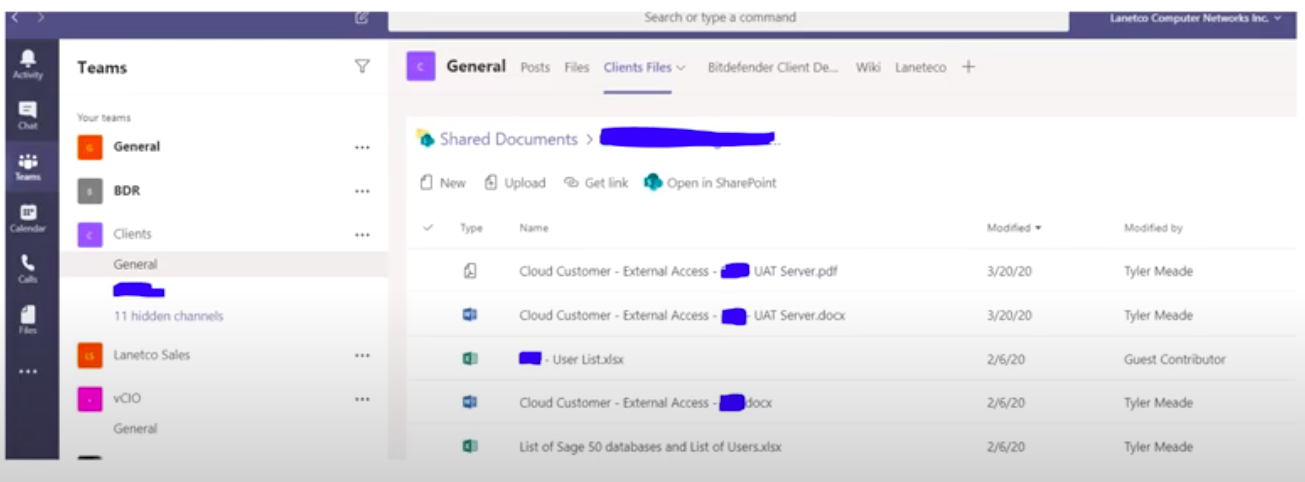Open the Chat section
The image size is (1305, 482).
(28, 115)
